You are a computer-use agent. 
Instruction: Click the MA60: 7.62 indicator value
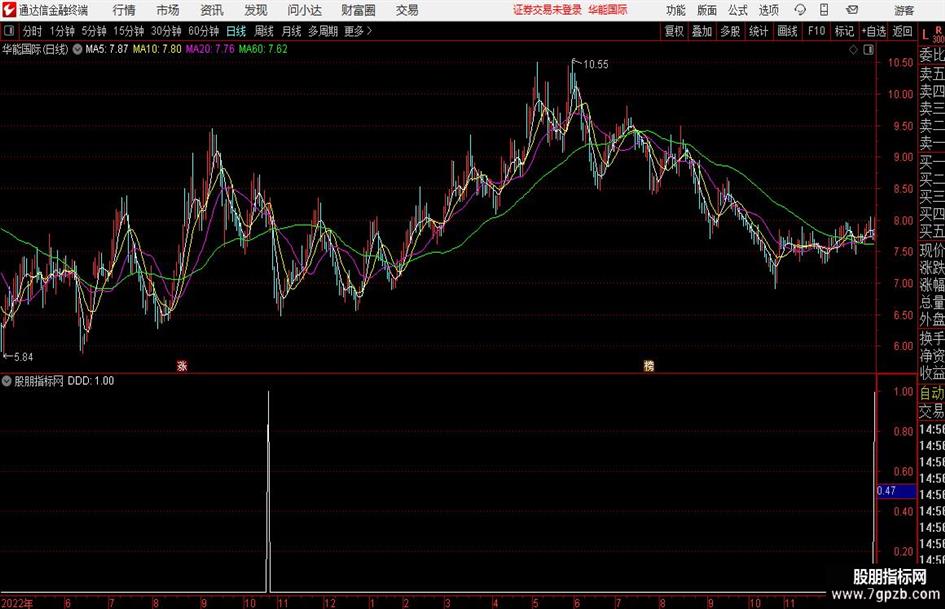[263, 49]
